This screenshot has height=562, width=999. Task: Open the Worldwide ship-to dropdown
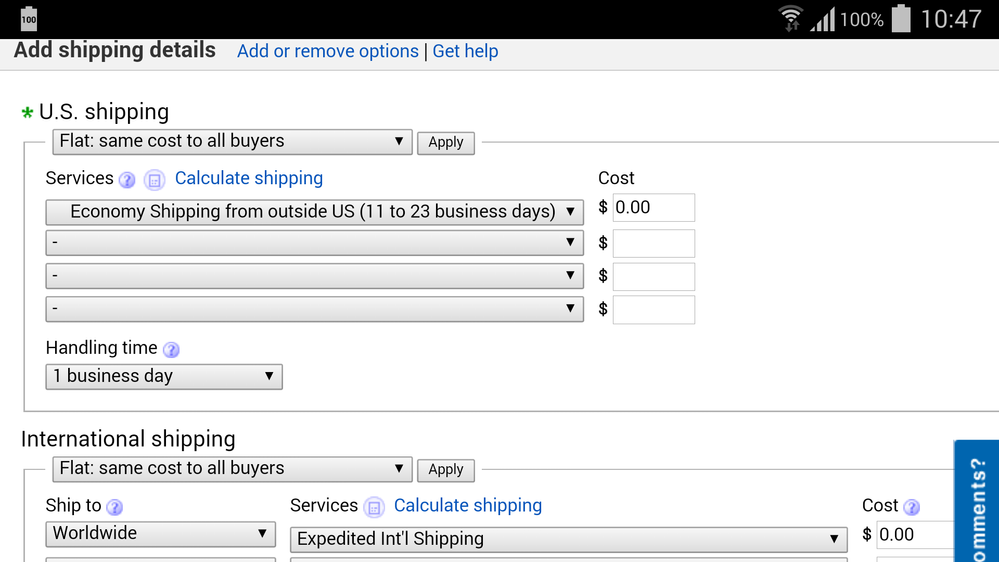[x=160, y=534]
